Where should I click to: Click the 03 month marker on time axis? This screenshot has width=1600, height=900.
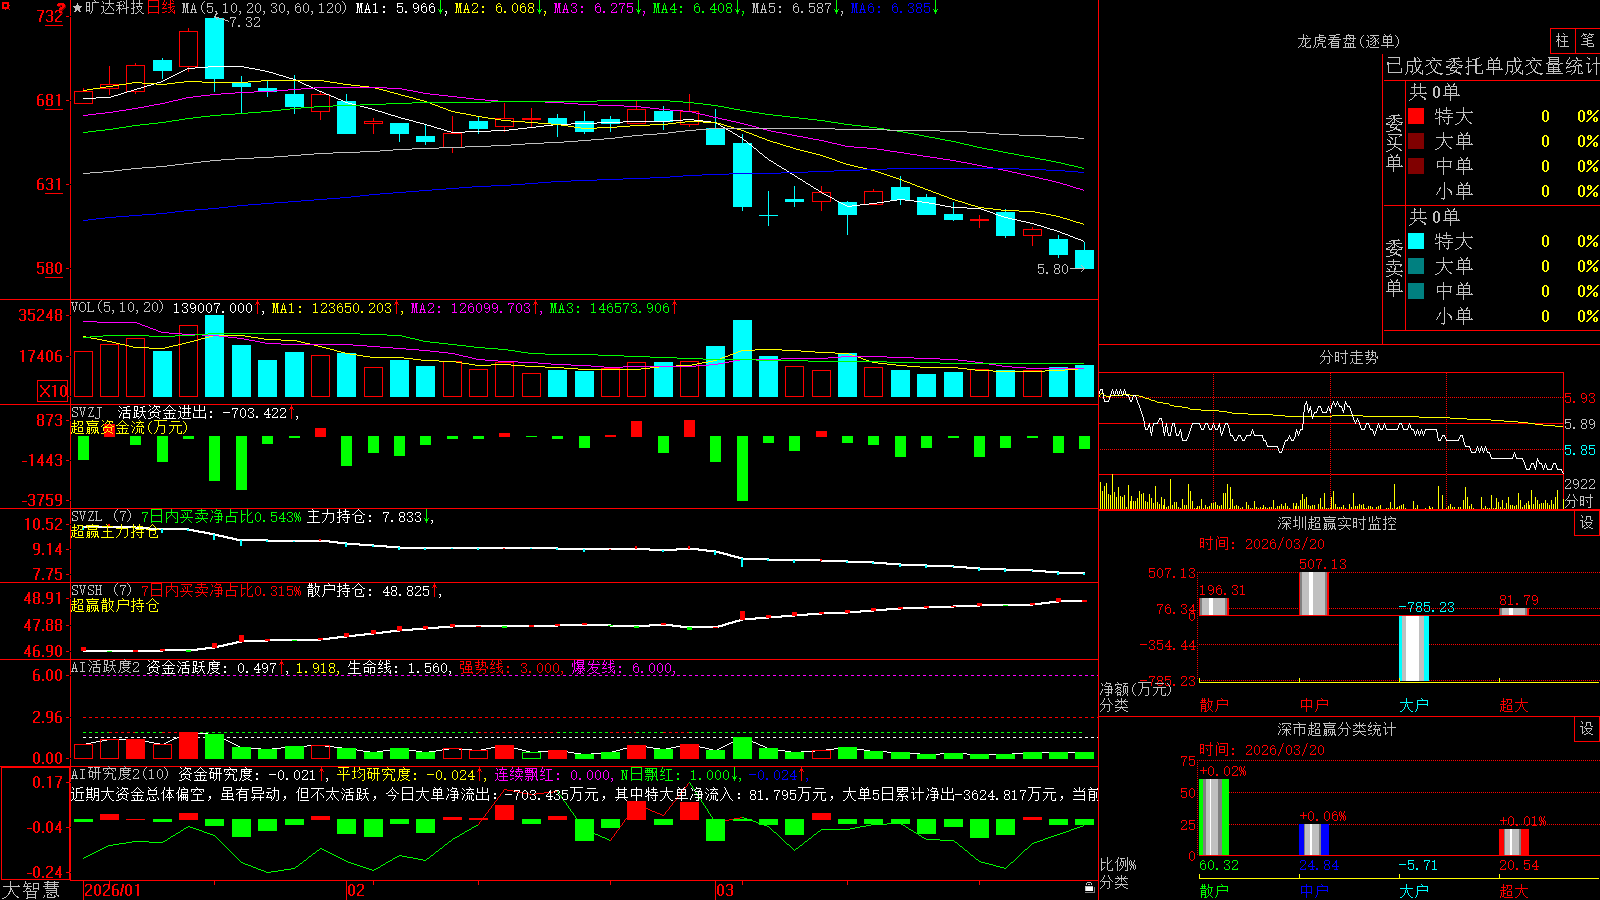click(725, 890)
